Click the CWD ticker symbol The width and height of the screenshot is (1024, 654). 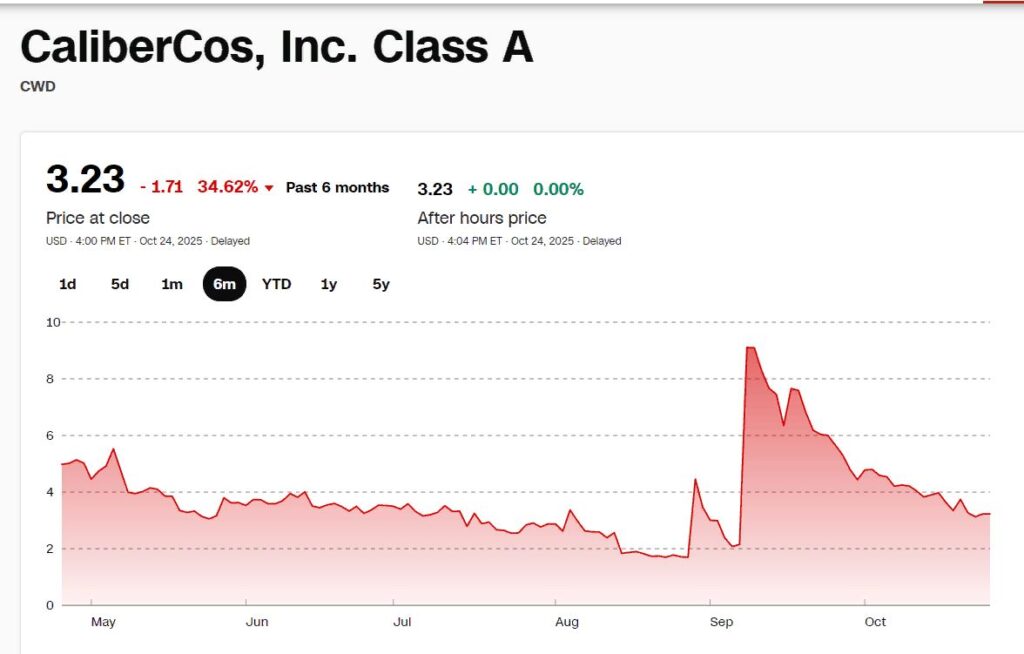[38, 87]
